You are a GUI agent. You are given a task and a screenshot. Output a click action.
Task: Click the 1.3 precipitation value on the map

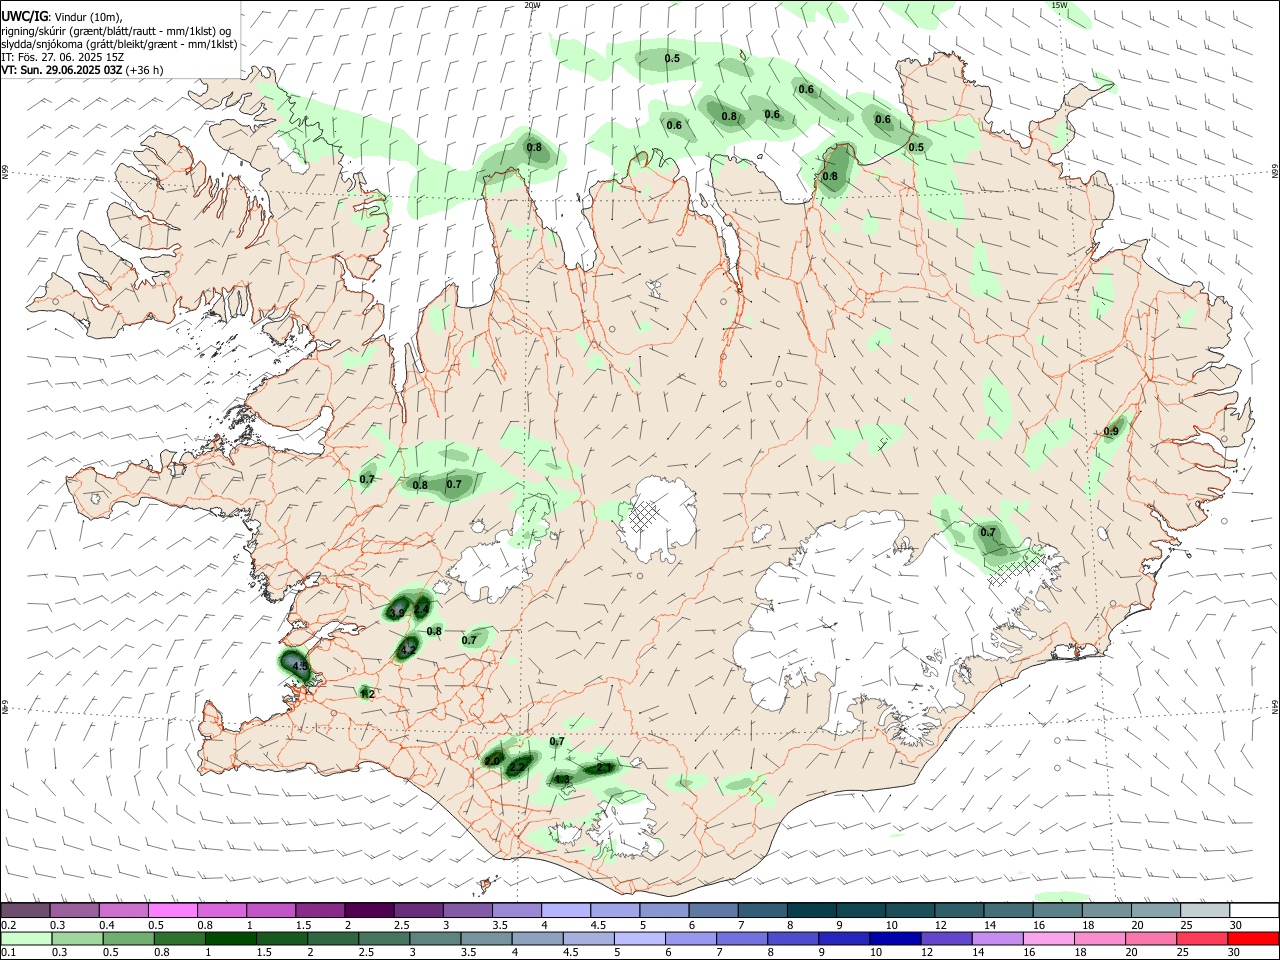(562, 779)
